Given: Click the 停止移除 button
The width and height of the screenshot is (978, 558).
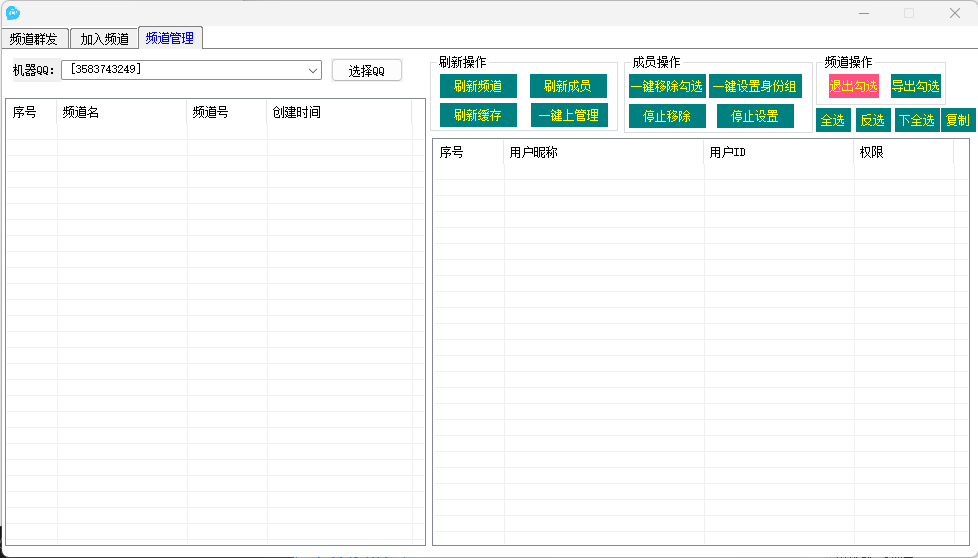Looking at the screenshot, I should pyautogui.click(x=666, y=116).
